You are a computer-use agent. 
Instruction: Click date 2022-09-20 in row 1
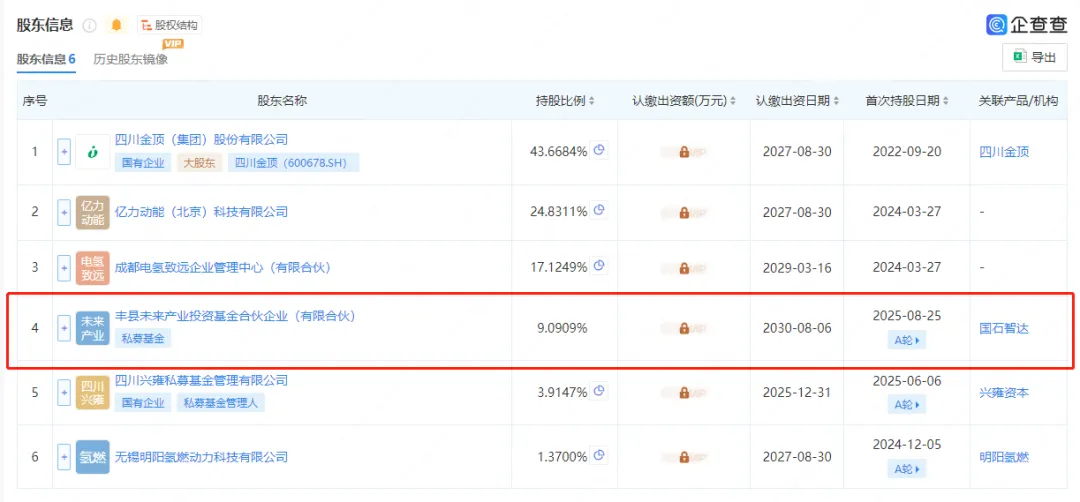tap(907, 152)
